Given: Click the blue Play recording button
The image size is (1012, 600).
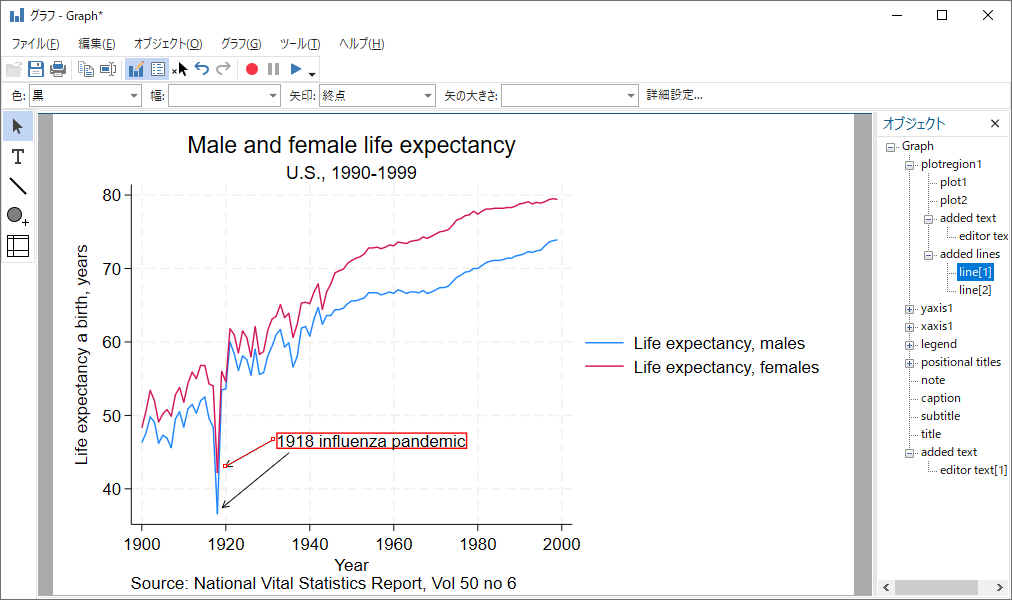Looking at the screenshot, I should (x=296, y=69).
